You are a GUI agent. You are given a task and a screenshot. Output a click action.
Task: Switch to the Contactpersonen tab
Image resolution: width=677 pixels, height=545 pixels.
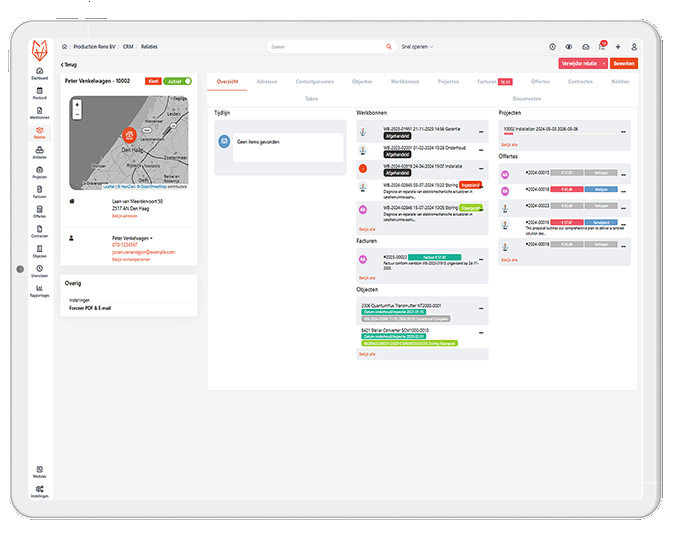click(x=314, y=81)
